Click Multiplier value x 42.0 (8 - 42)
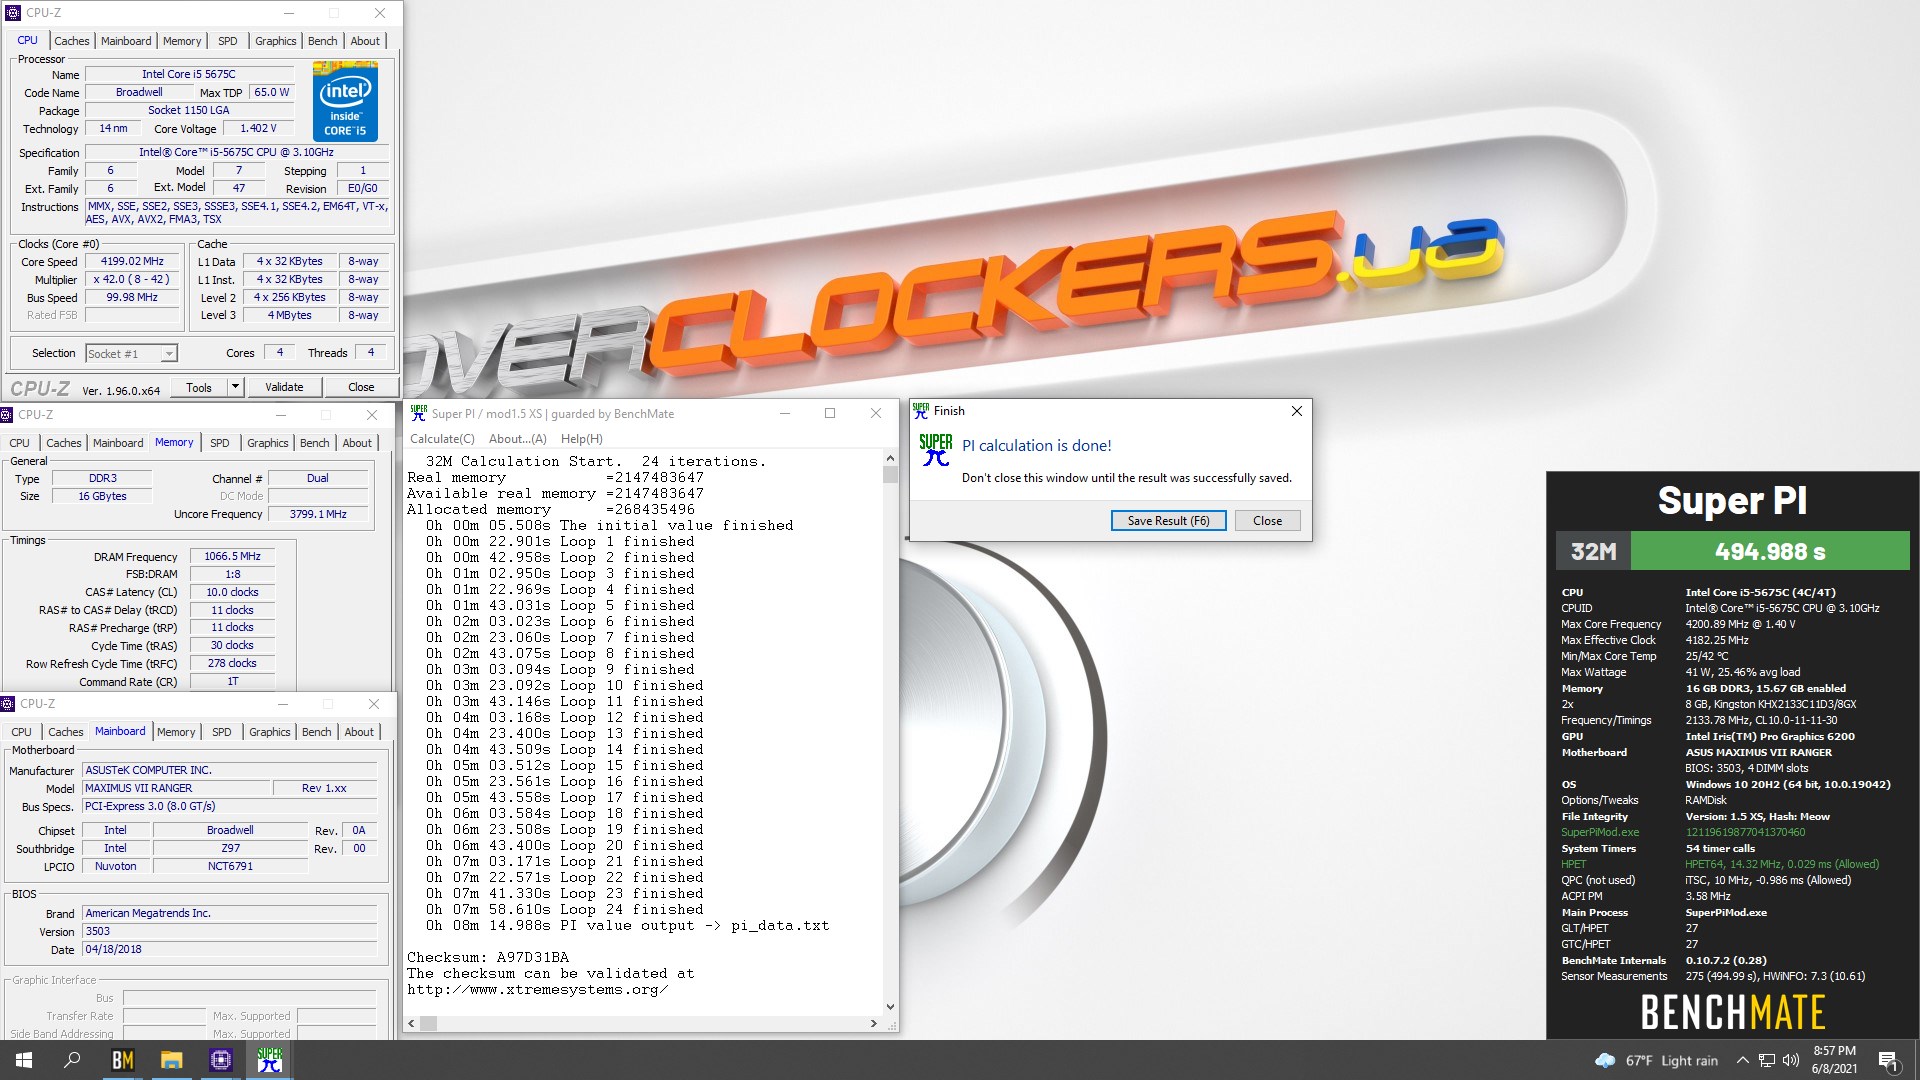The image size is (1920, 1080). pos(132,280)
